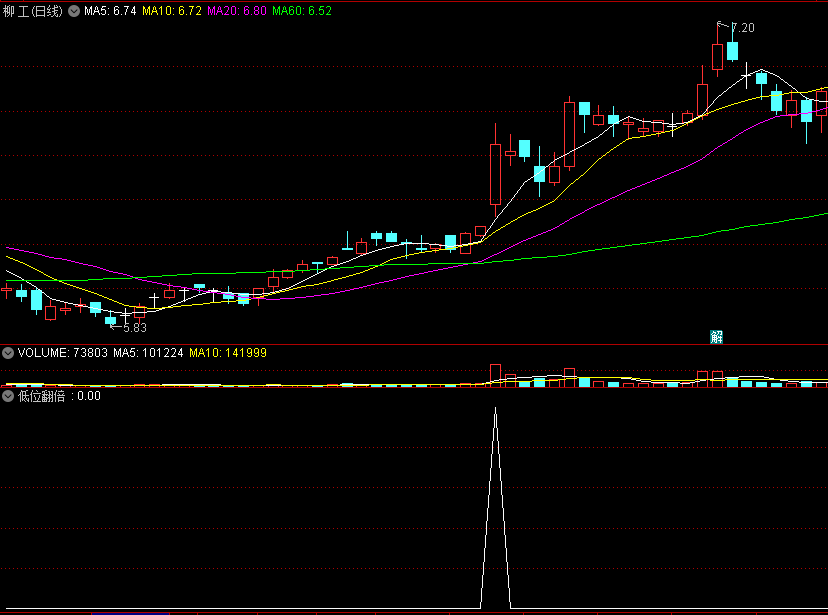
Task: Select the magenta MA20: 6.80 label
Action: [x=237, y=11]
